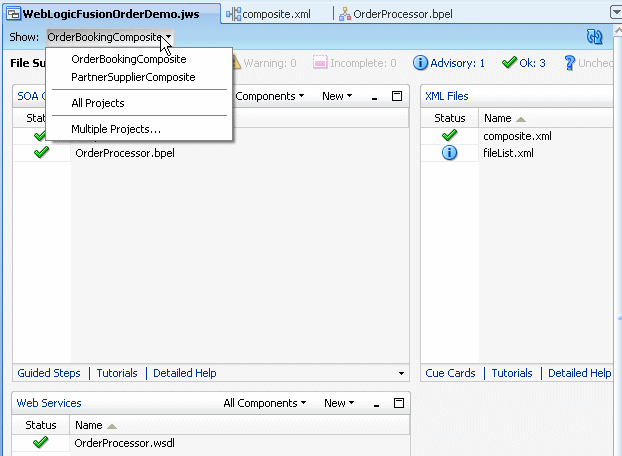
Task: Click the Incomplete: 0 filter text
Action: coord(363,63)
